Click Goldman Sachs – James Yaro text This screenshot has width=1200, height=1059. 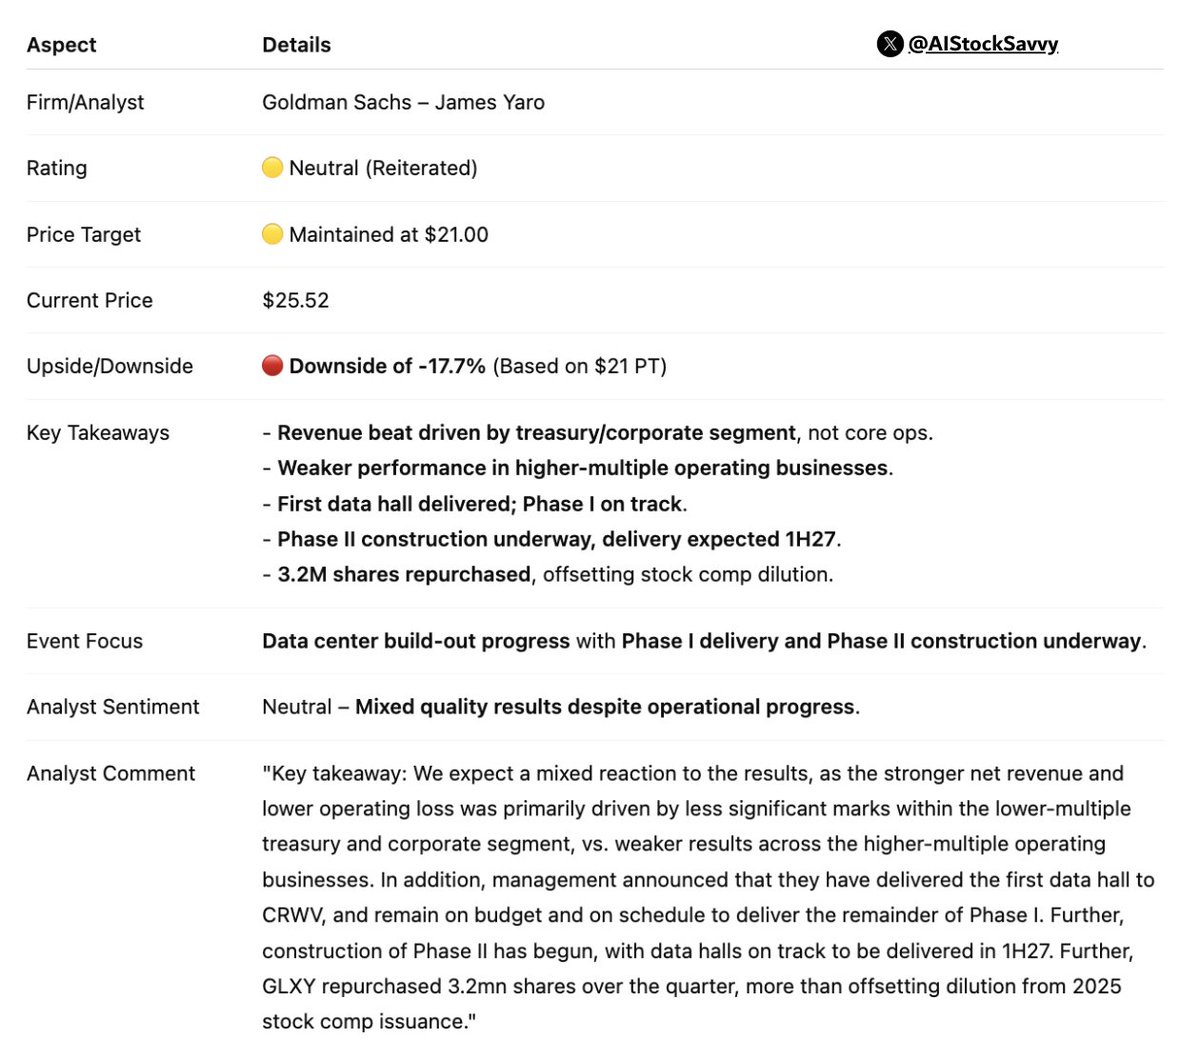click(x=403, y=102)
